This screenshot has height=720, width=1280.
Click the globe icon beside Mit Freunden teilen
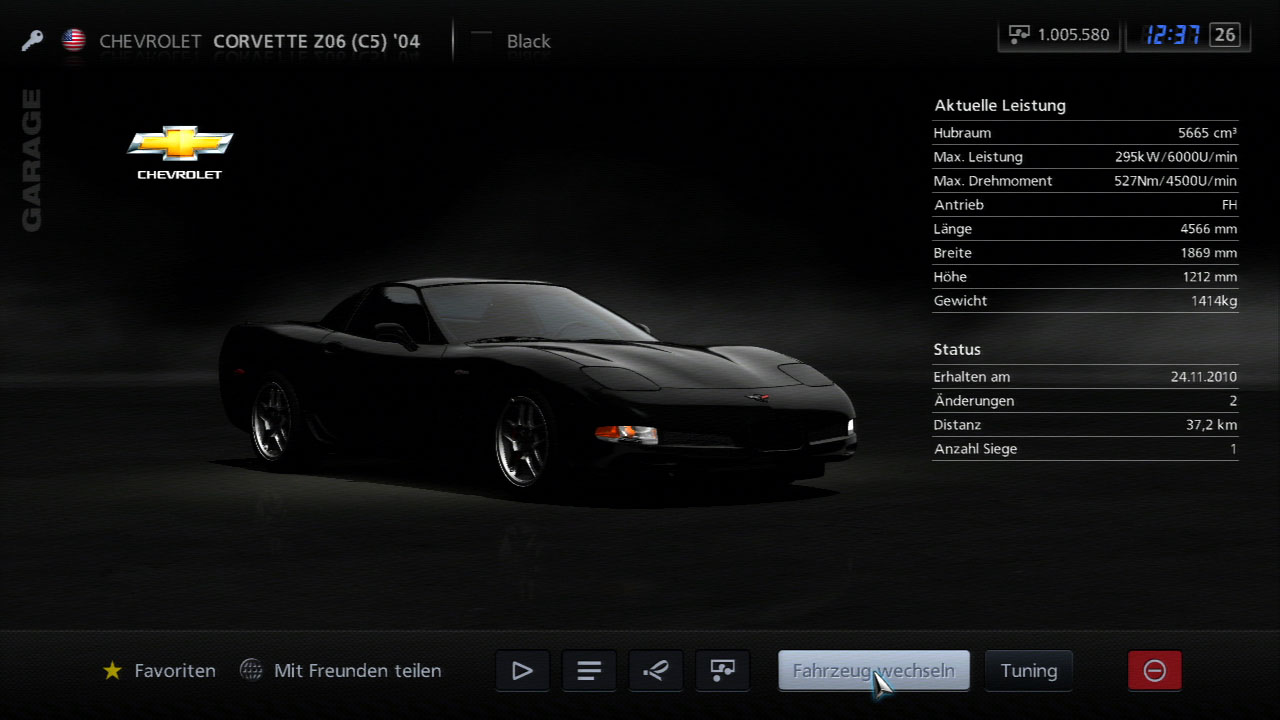251,671
